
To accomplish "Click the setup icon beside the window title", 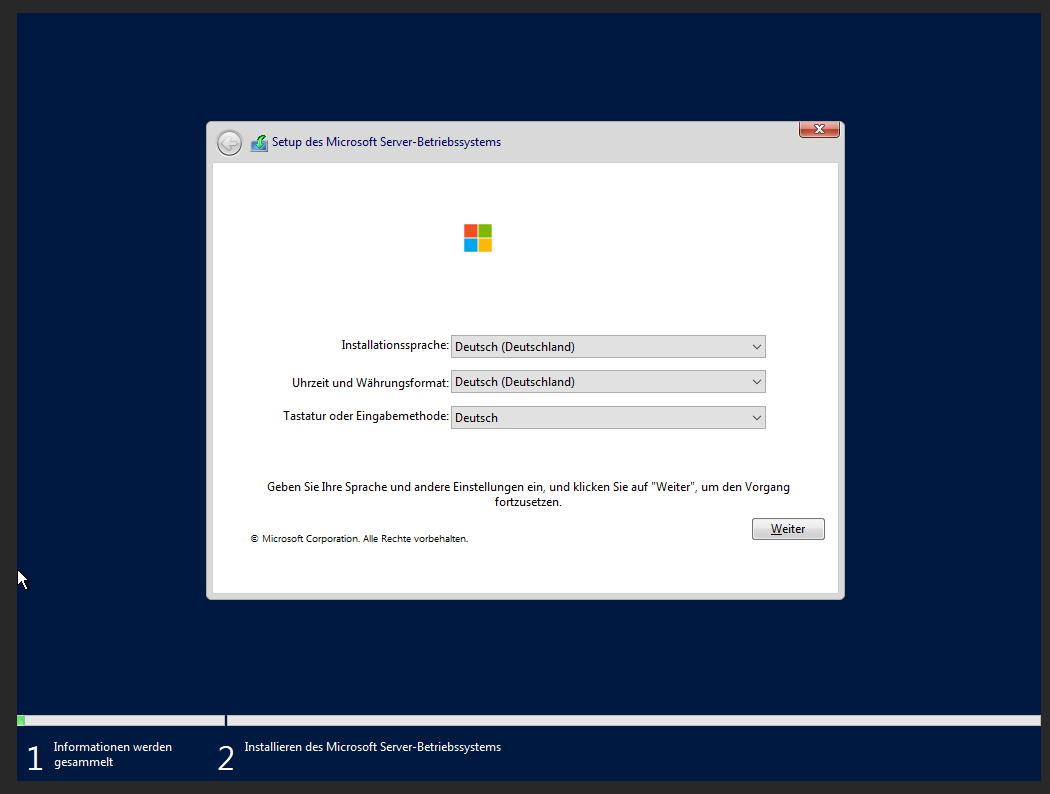I will tap(259, 143).
